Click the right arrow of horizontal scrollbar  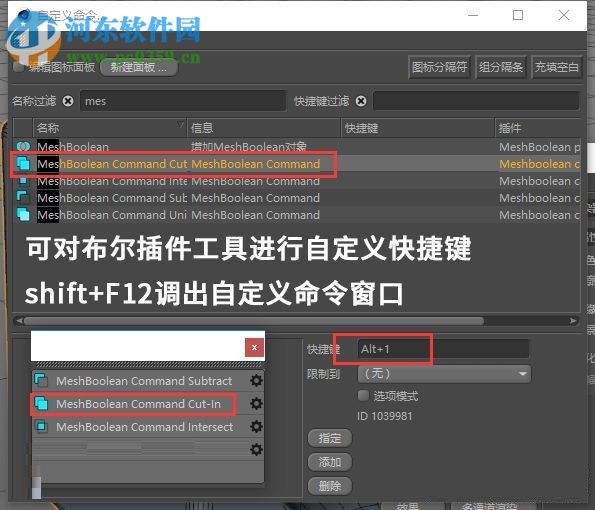click(x=573, y=321)
